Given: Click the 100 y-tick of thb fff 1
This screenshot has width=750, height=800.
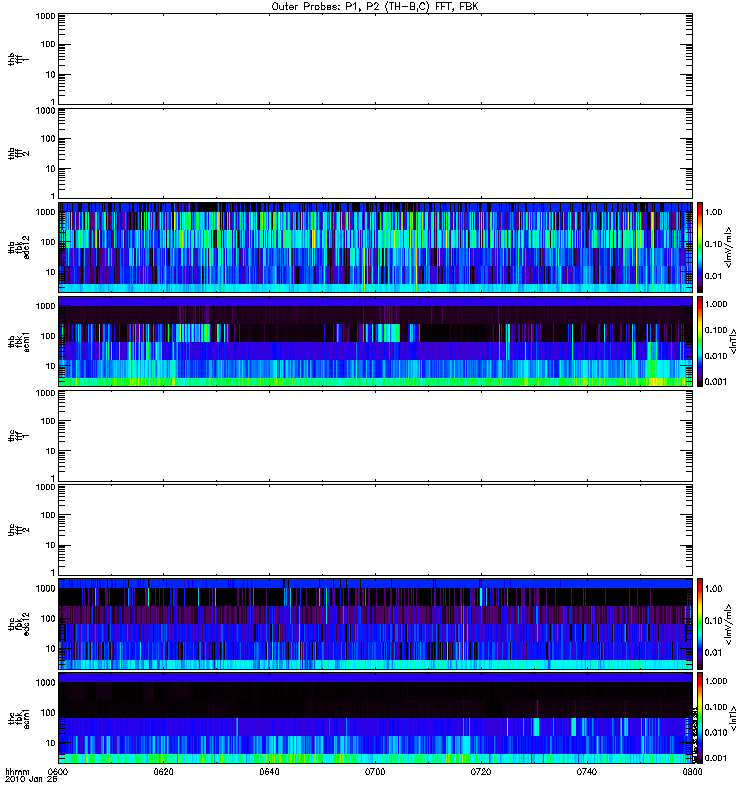Looking at the screenshot, I should click(x=48, y=44).
